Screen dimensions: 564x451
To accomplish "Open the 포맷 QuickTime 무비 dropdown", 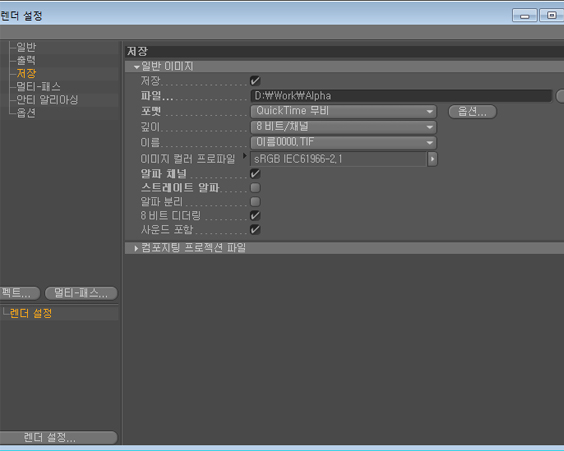I will (x=344, y=111).
